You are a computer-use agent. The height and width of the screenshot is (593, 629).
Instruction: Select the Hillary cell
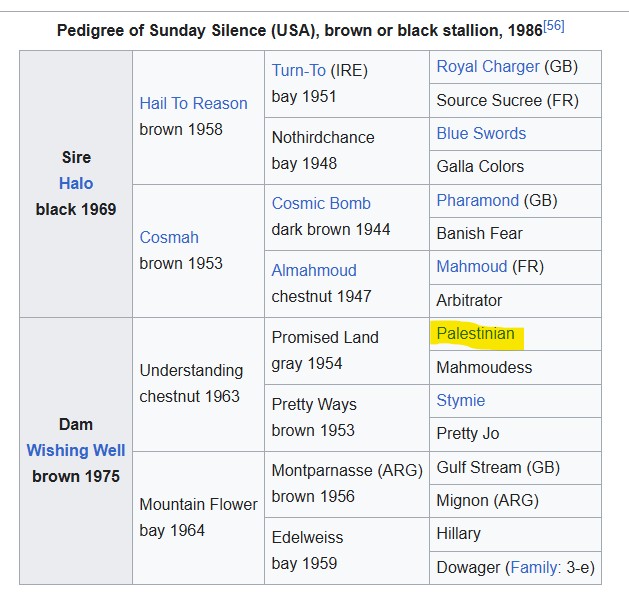coord(515,534)
